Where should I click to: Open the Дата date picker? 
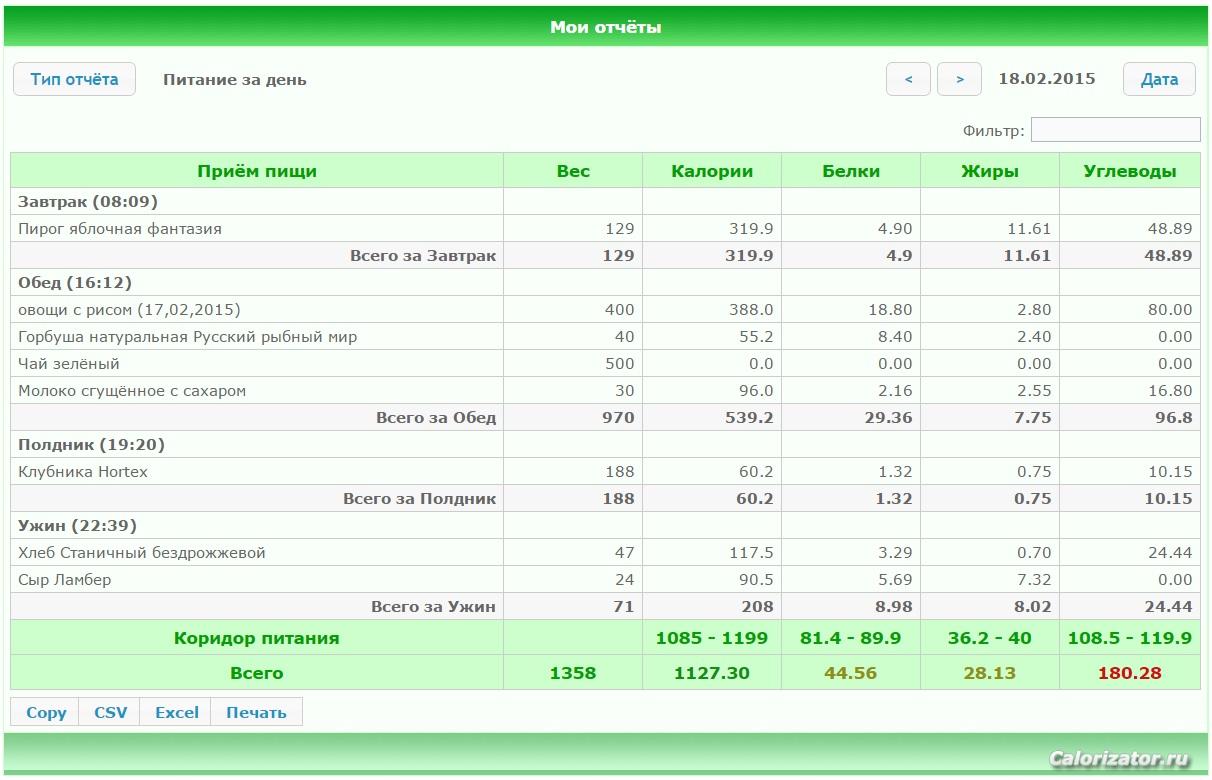[x=1159, y=79]
